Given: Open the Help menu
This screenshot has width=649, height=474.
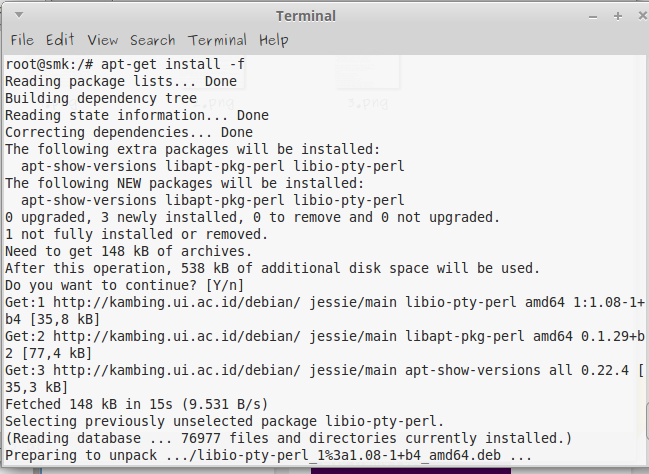Looking at the screenshot, I should click(273, 40).
